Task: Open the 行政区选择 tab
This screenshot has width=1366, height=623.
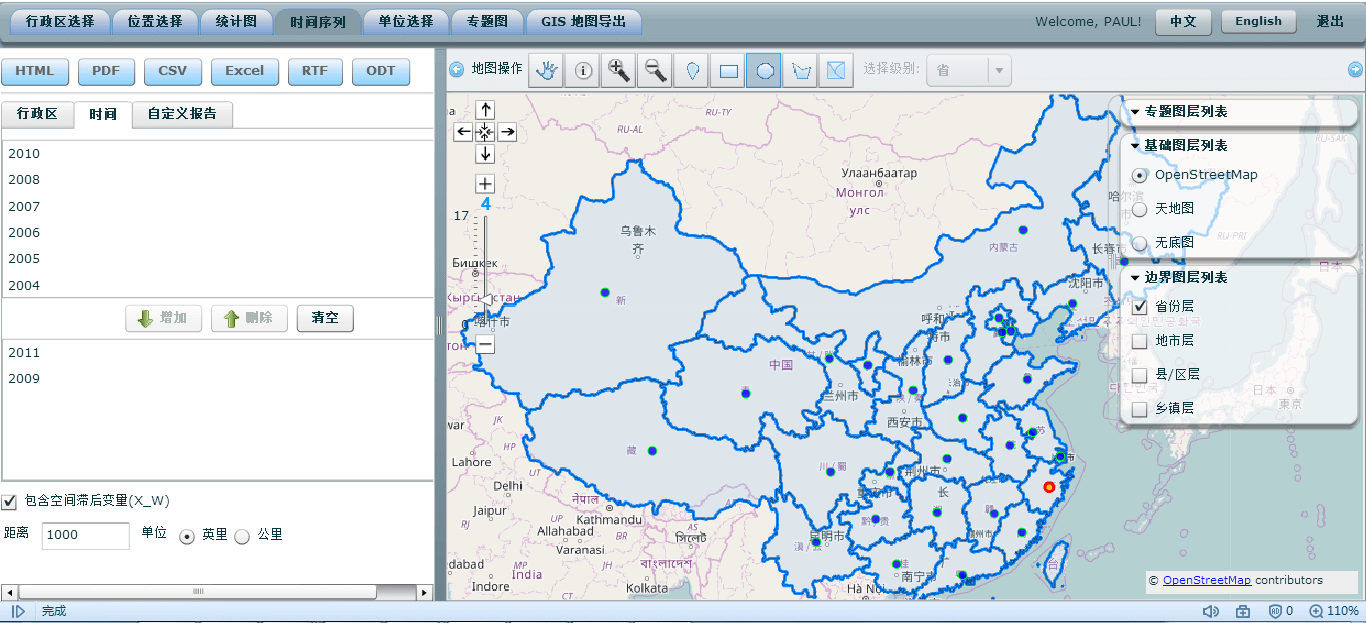Action: click(x=60, y=21)
